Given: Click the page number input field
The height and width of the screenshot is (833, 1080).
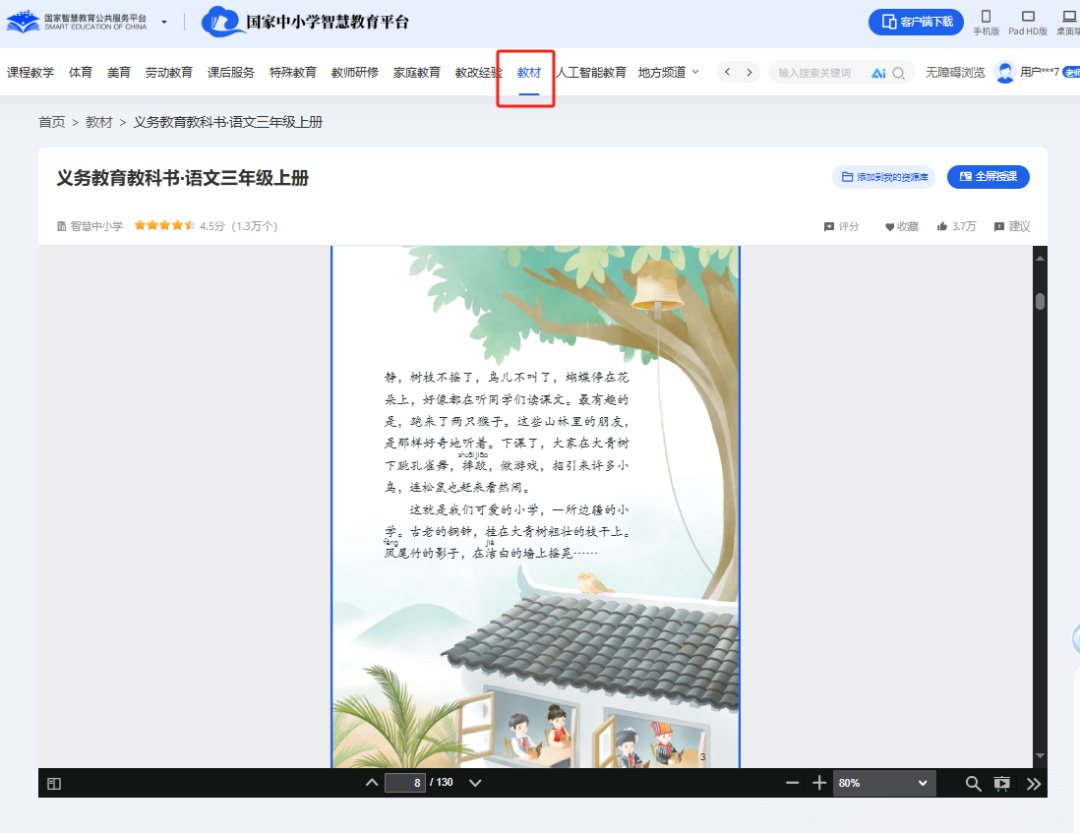Looking at the screenshot, I should point(405,783).
